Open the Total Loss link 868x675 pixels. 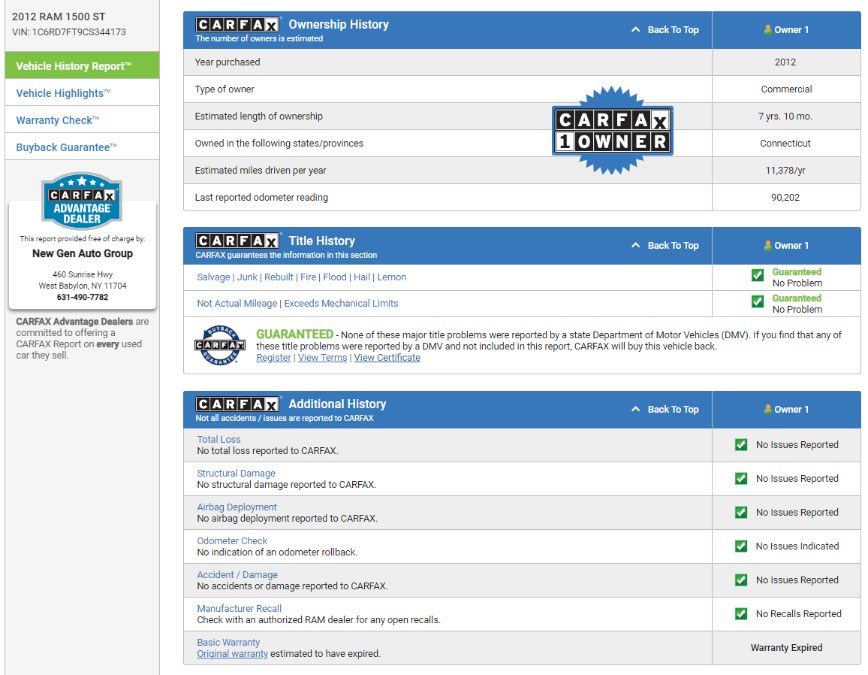pyautogui.click(x=219, y=439)
